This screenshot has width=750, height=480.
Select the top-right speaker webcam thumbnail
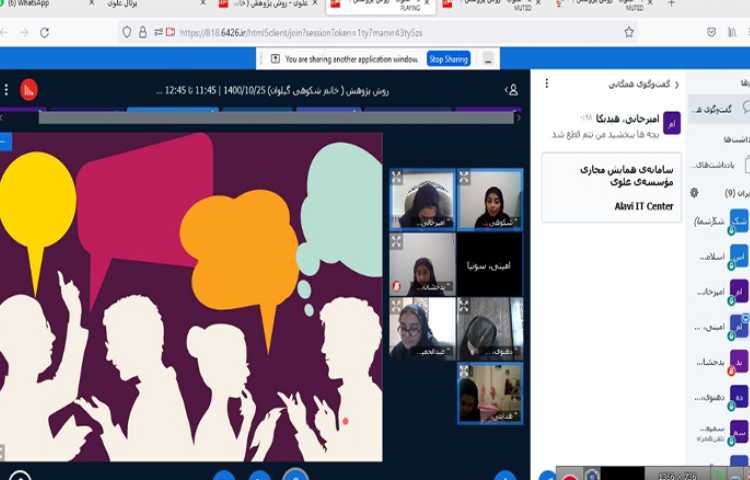point(490,199)
